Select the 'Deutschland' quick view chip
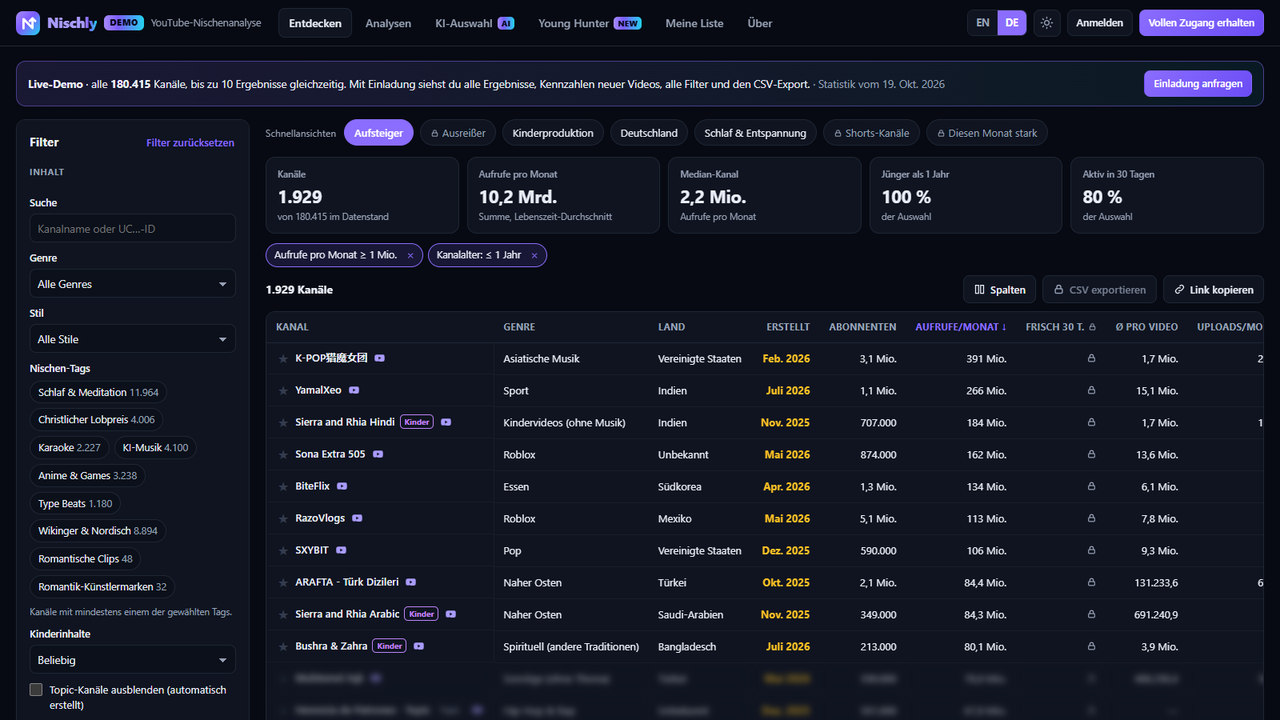This screenshot has width=1280, height=720. tap(649, 133)
